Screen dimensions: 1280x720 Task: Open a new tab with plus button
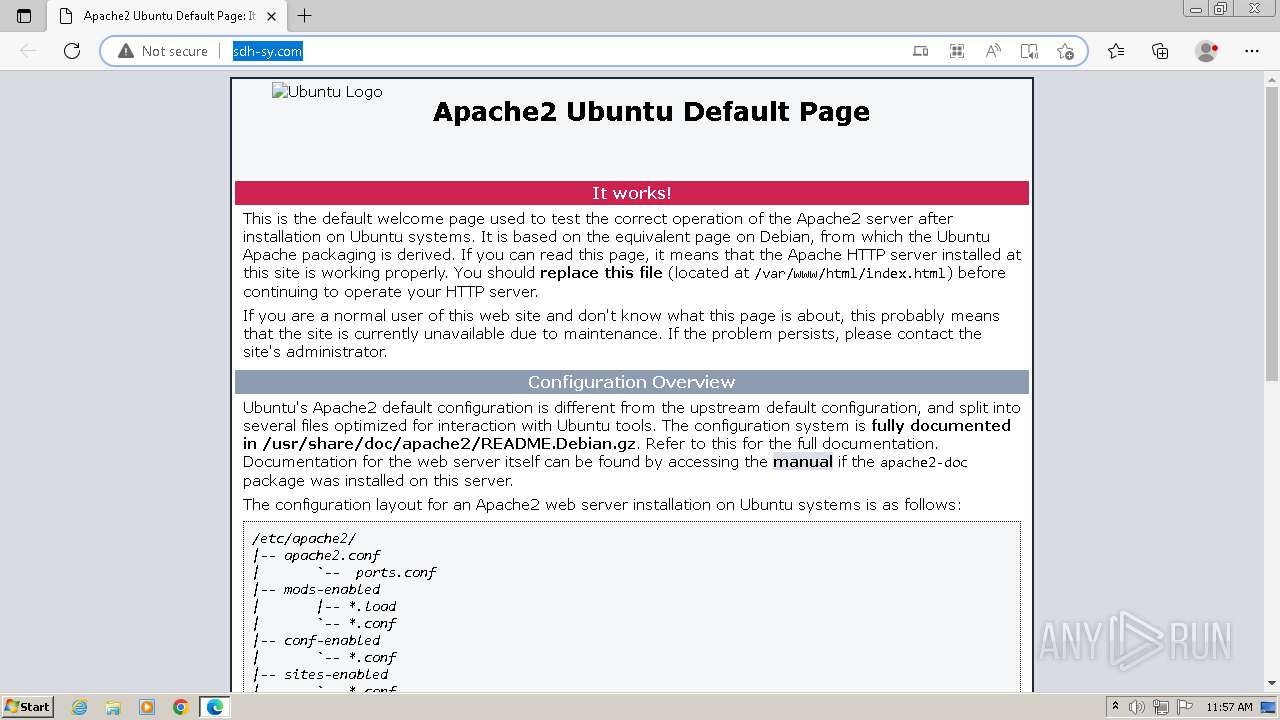pos(305,16)
